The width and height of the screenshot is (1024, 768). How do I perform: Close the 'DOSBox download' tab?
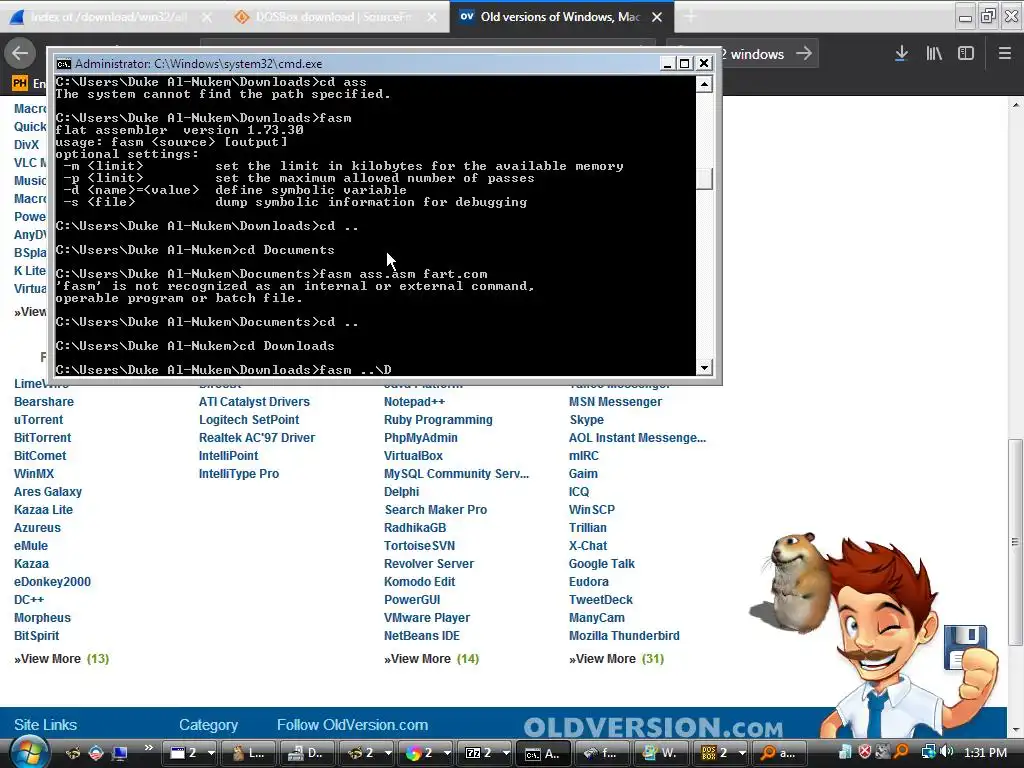tap(432, 17)
